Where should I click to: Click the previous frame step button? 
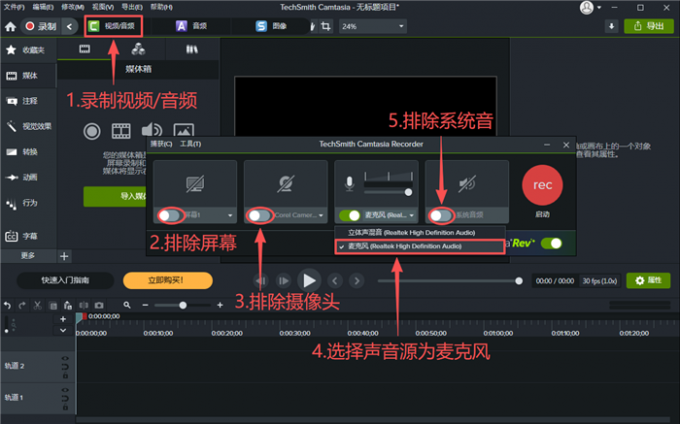[261, 281]
